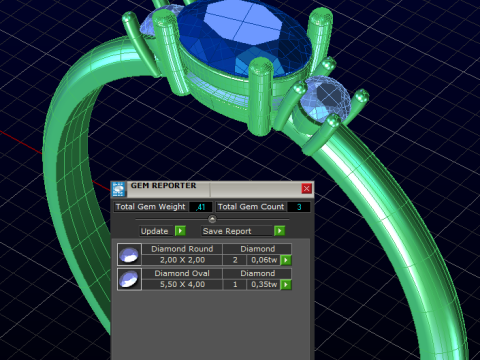The height and width of the screenshot is (360, 480).
Task: Click the GEM REPORTER title bar
Action: pyautogui.click(x=212, y=189)
